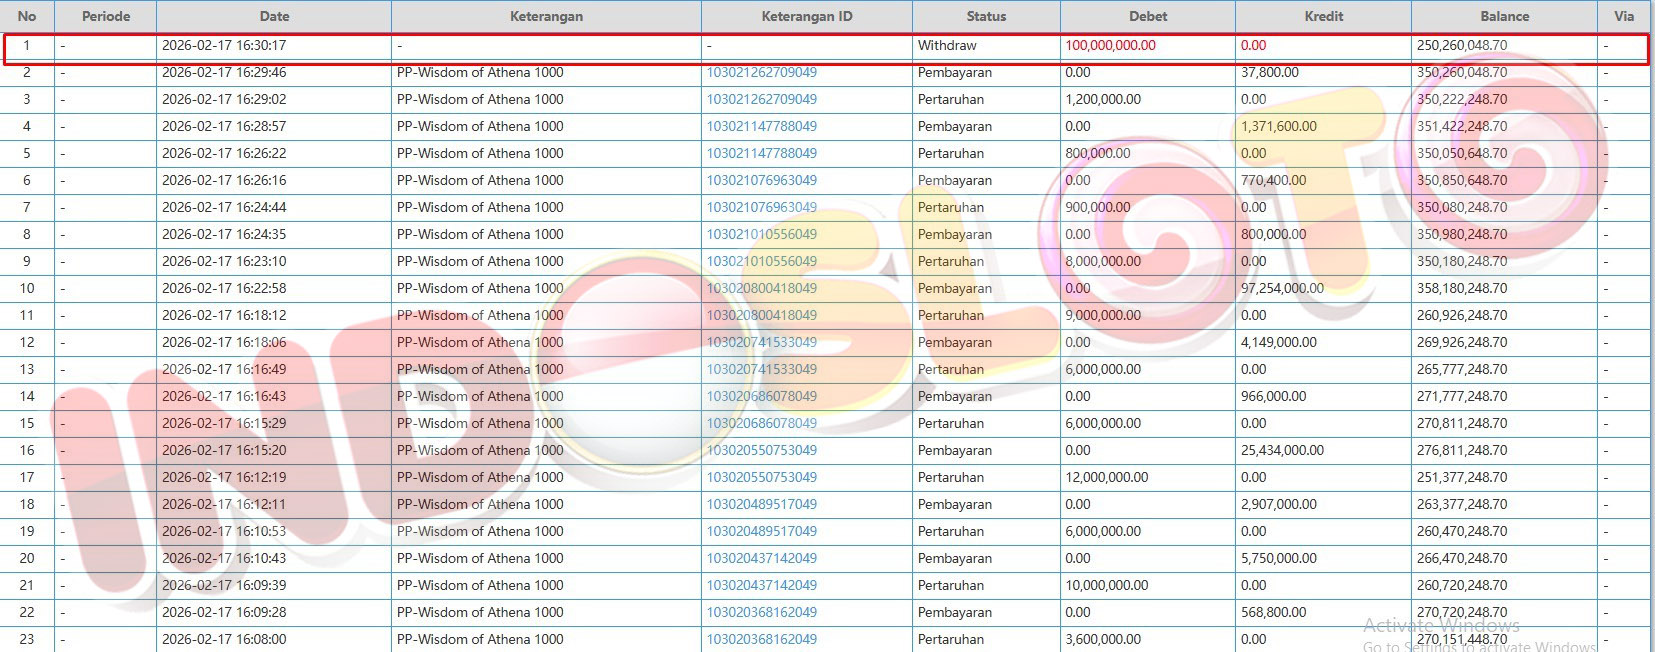
Task: Click ID link for 16:08:00 Pertaruhan row
Action: (x=761, y=639)
